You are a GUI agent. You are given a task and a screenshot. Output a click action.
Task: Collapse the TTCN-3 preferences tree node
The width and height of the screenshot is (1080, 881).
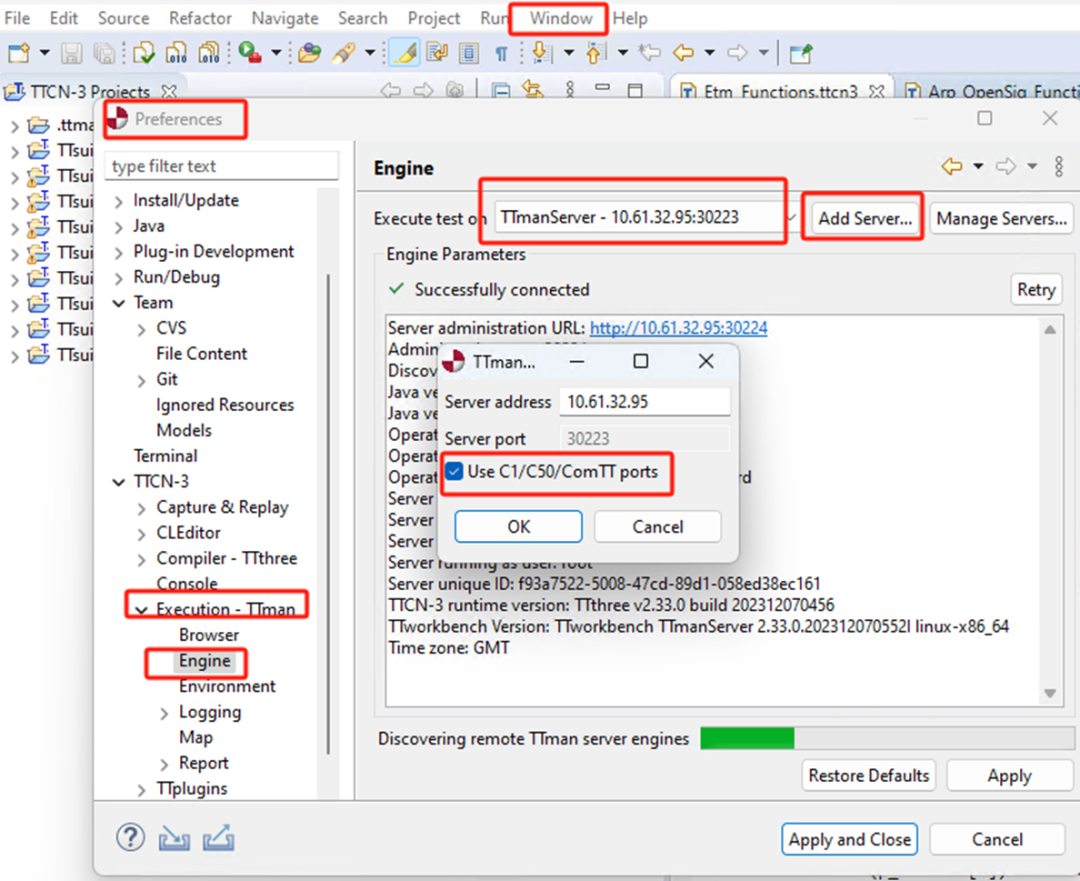click(x=120, y=482)
